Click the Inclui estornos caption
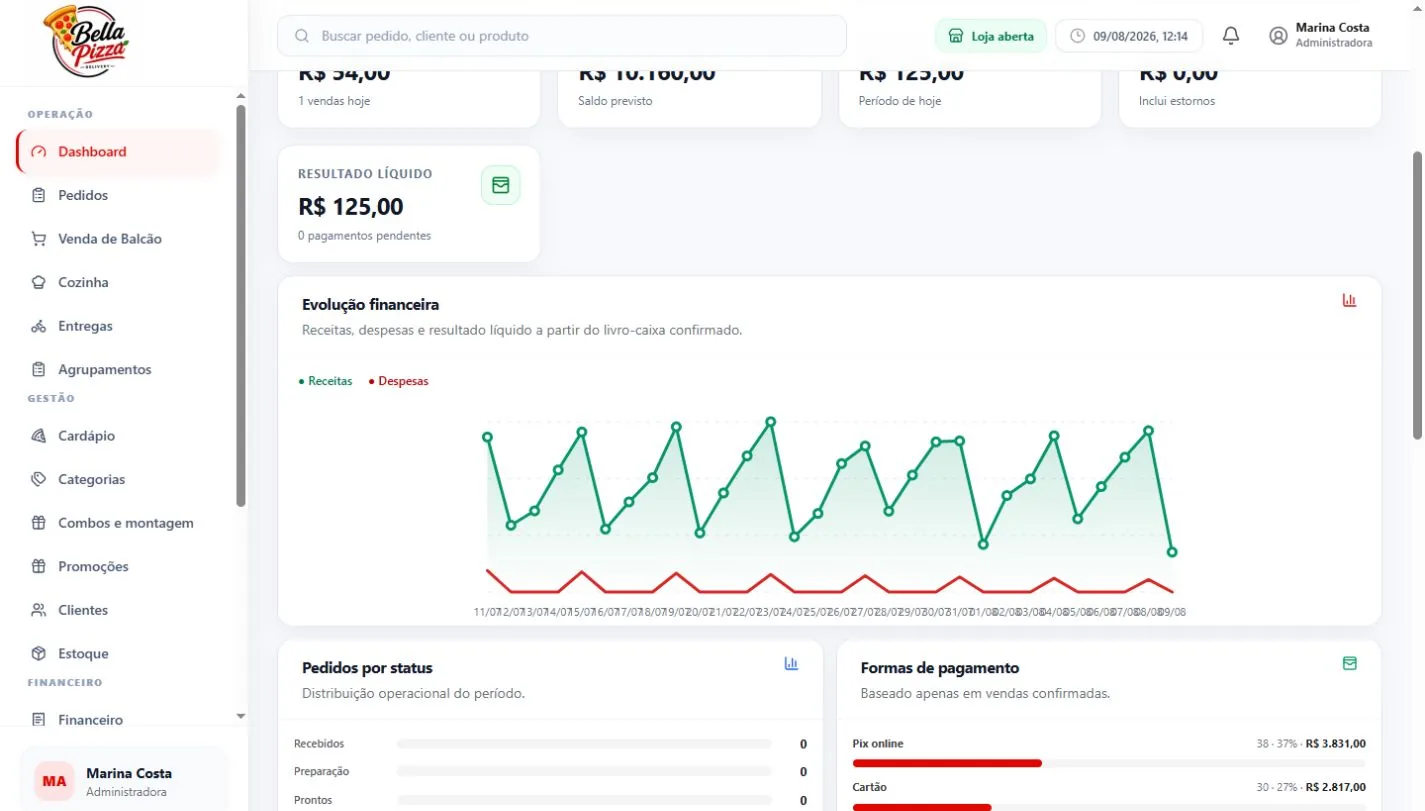The width and height of the screenshot is (1425, 811). click(x=1177, y=101)
